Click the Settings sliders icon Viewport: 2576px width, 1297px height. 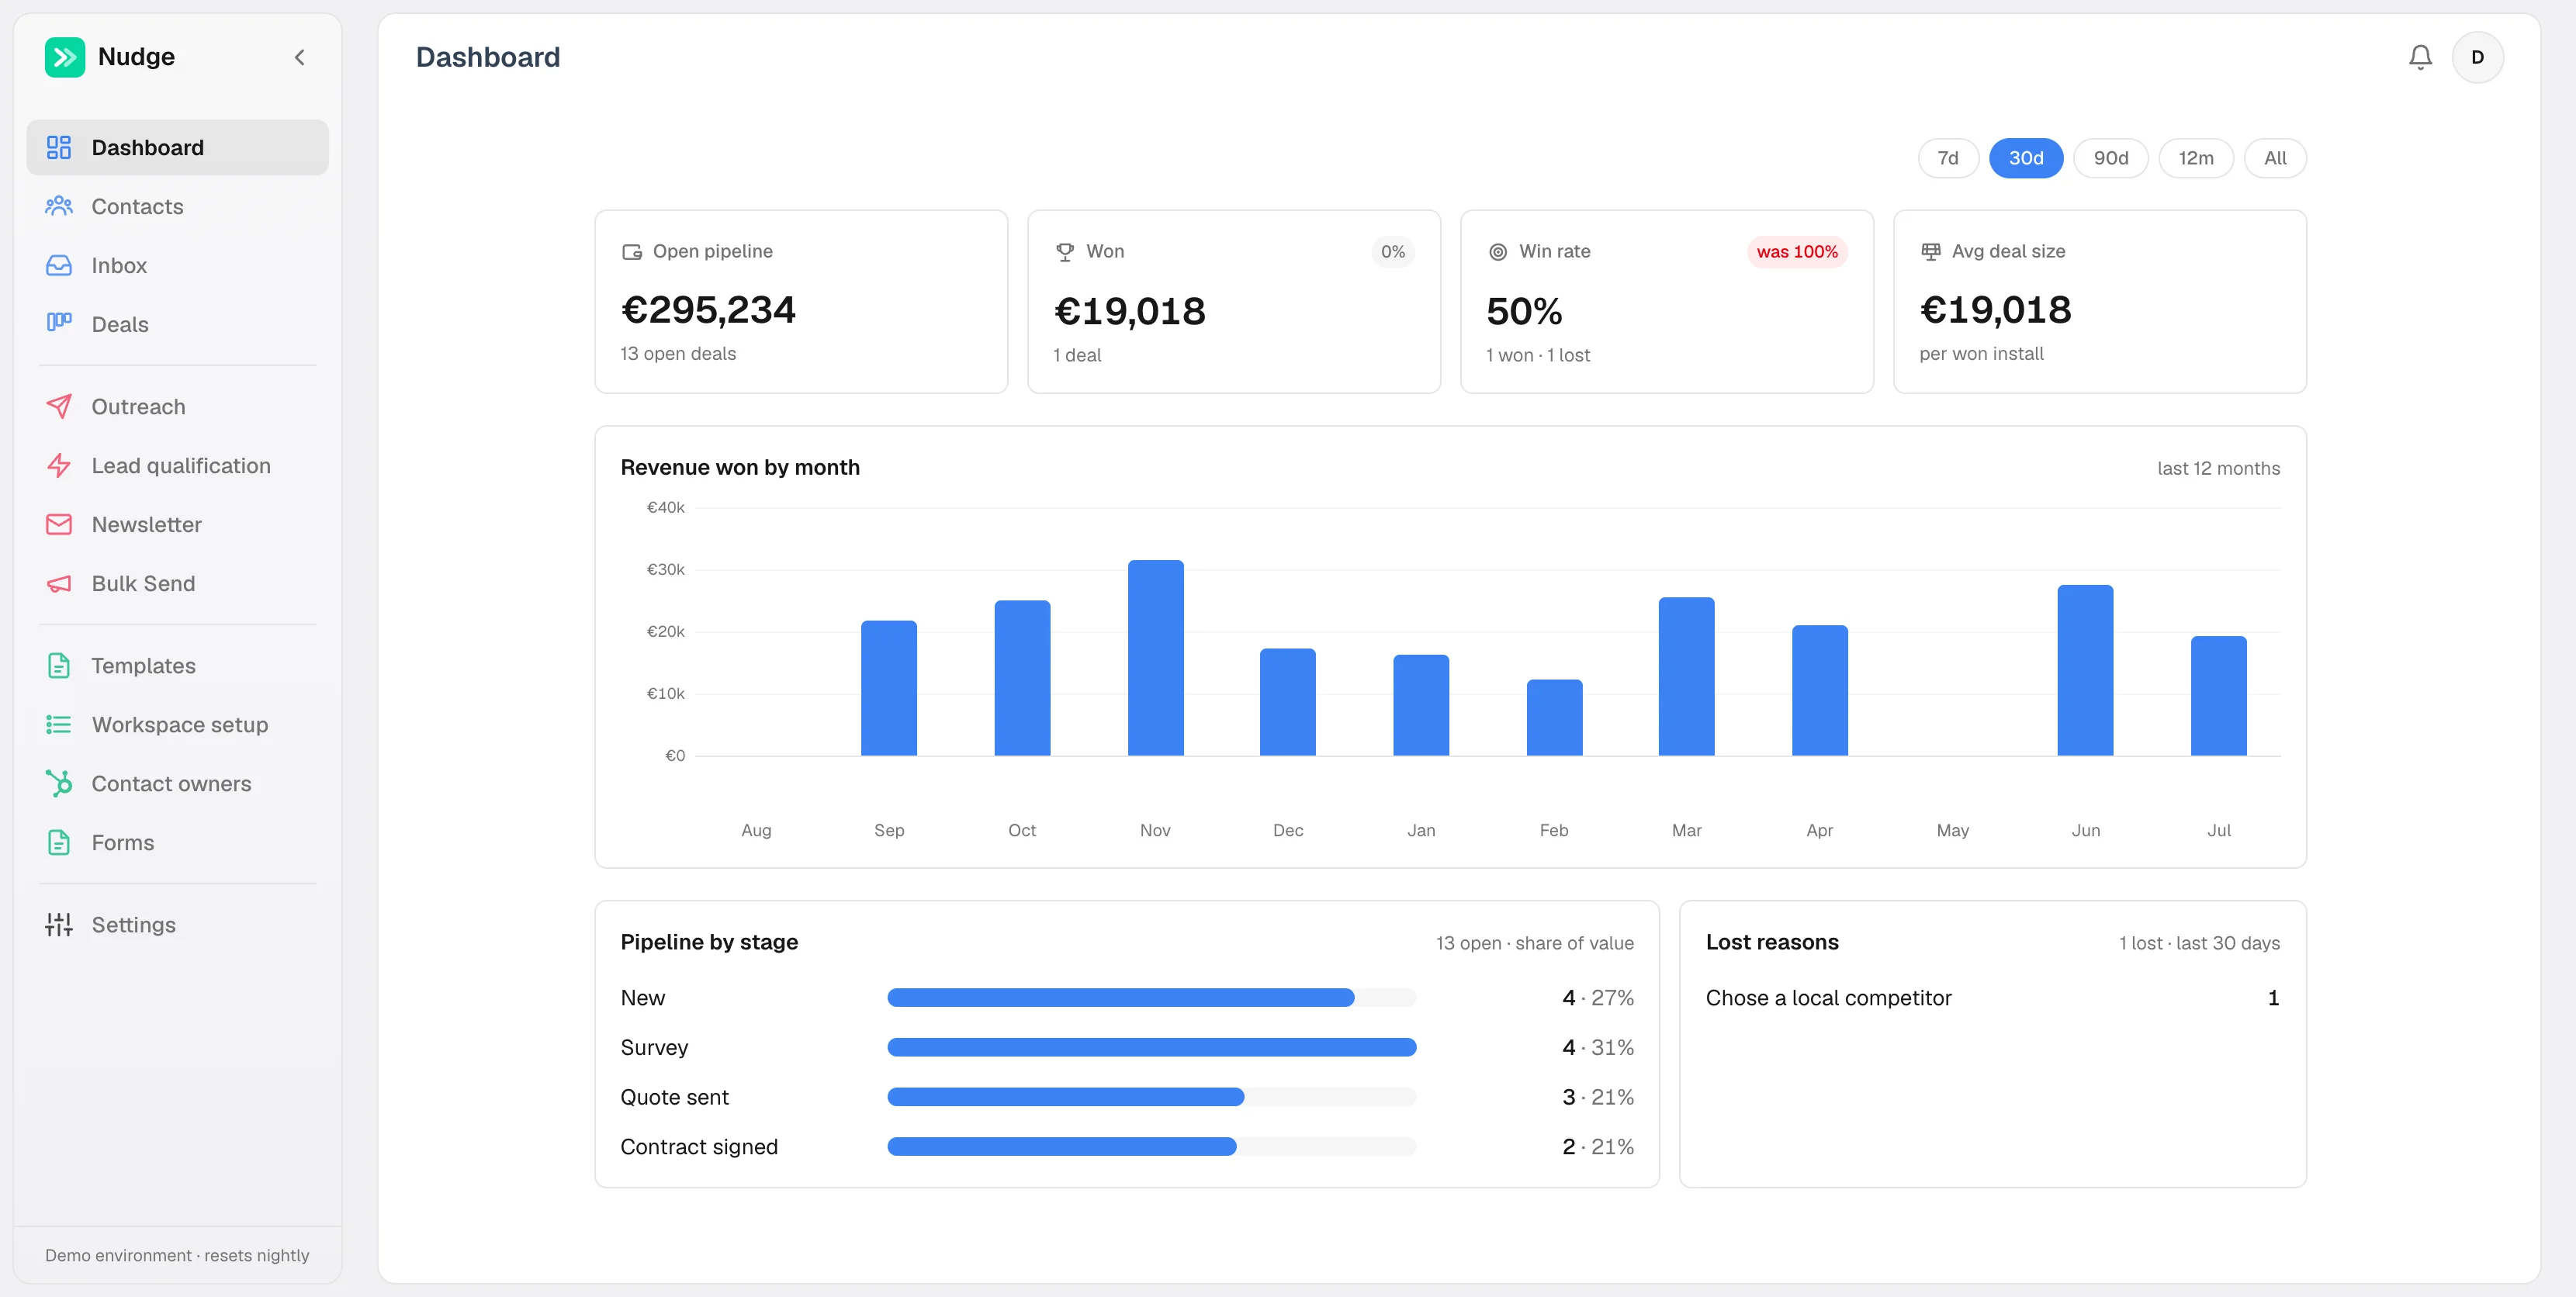tap(59, 924)
